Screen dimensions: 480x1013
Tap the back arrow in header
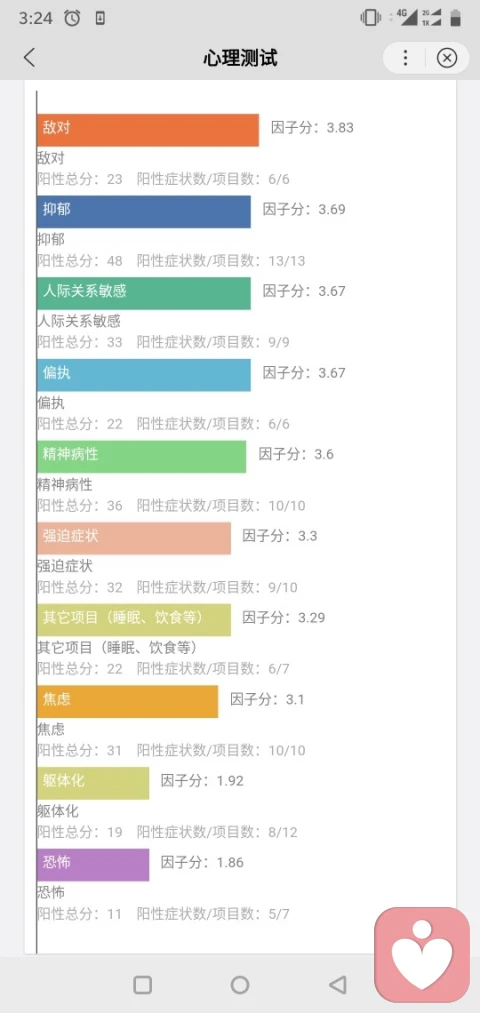tap(29, 57)
